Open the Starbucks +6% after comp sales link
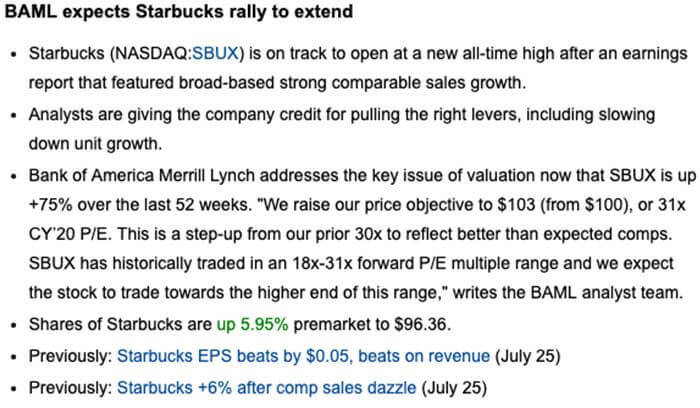 (267, 386)
